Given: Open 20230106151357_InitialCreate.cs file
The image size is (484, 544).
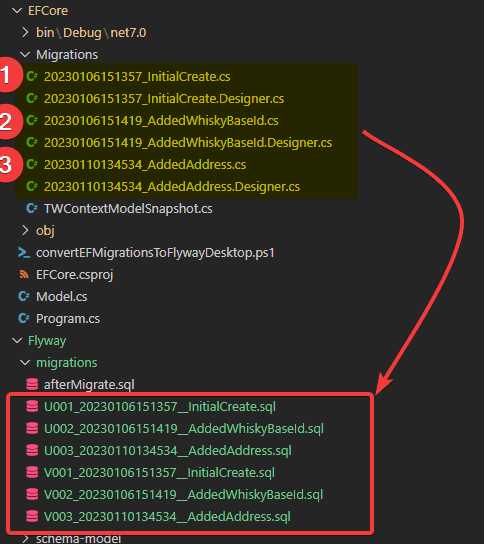Looking at the screenshot, I should click(x=137, y=77).
